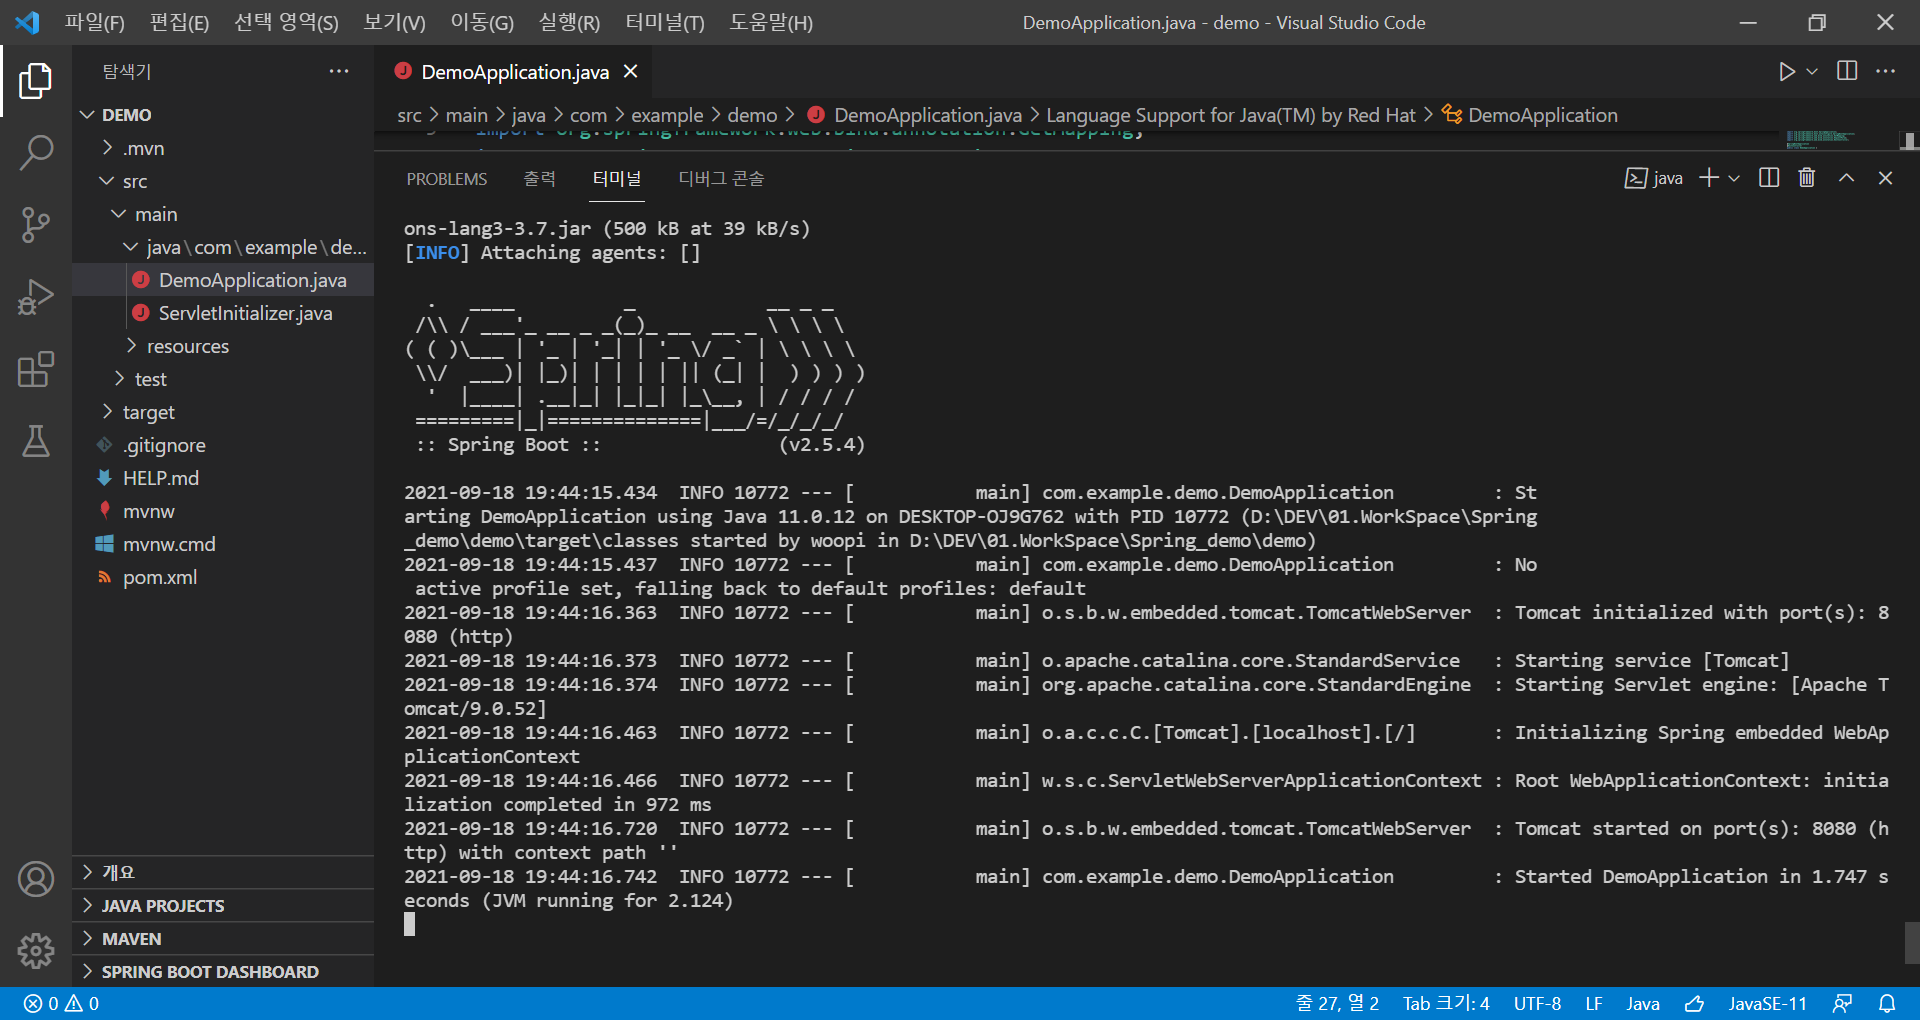Click the JavaSE-11 runtime status item
The height and width of the screenshot is (1020, 1920).
point(1767,1003)
